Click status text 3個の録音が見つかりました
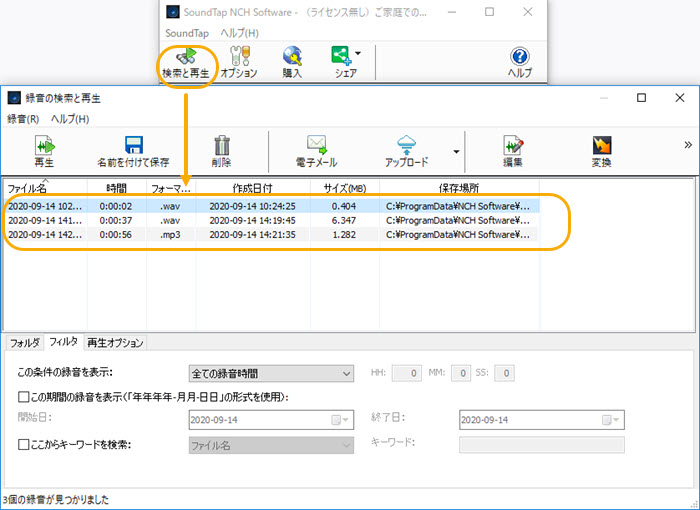Viewport: 700px width, 510px height. click(x=55, y=500)
